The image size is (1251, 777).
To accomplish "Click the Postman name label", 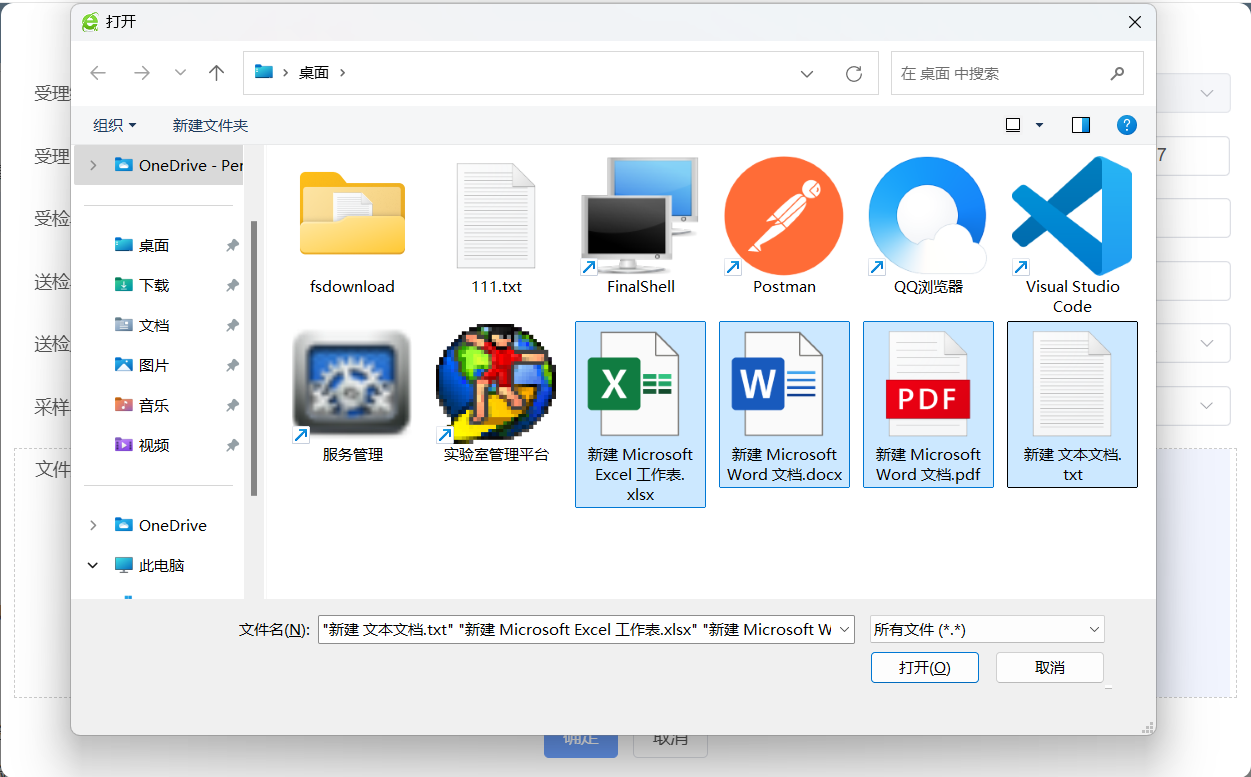I will pyautogui.click(x=784, y=286).
